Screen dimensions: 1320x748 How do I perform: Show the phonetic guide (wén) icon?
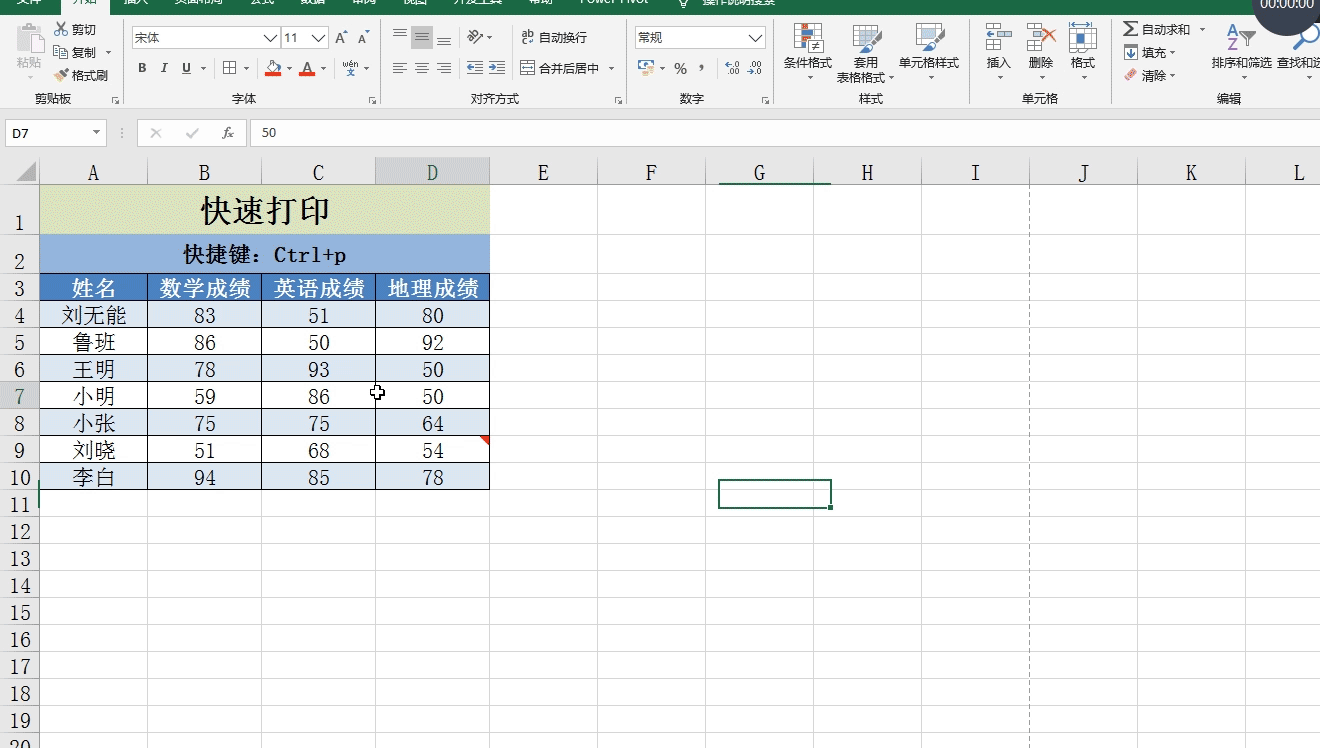pyautogui.click(x=350, y=68)
